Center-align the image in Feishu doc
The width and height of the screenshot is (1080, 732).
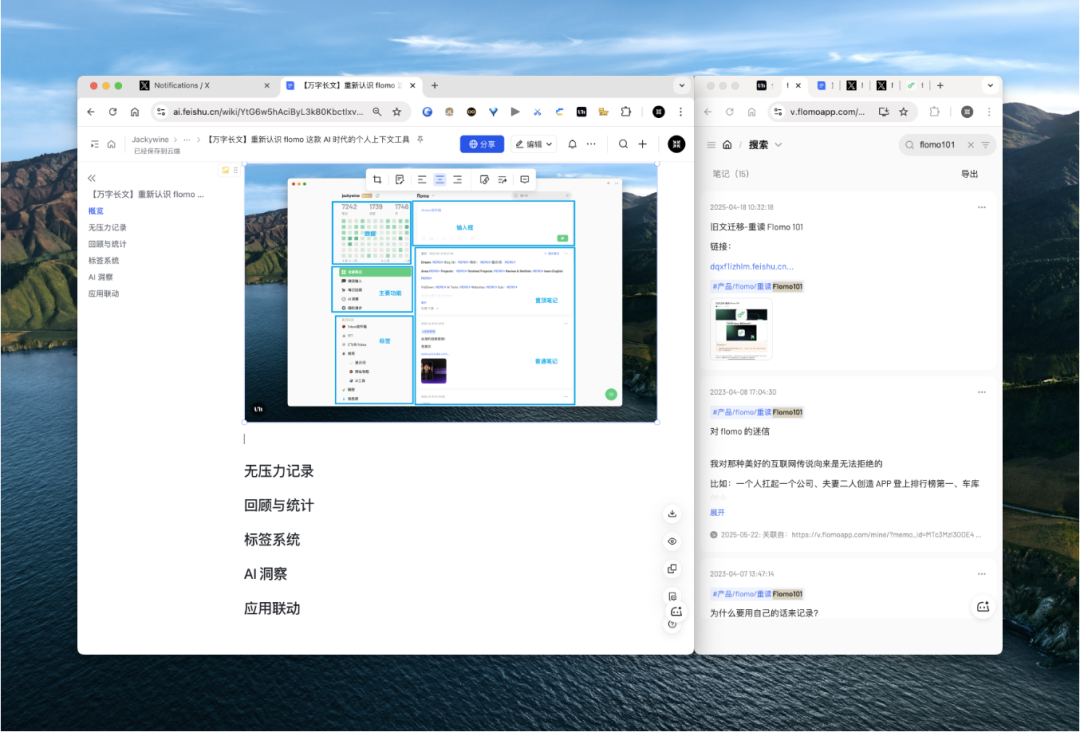pyautogui.click(x=439, y=179)
